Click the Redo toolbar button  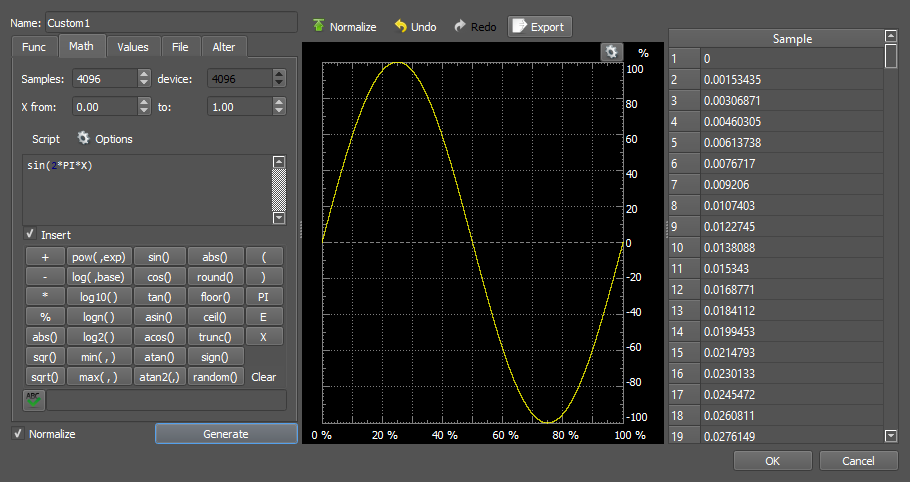coord(475,27)
